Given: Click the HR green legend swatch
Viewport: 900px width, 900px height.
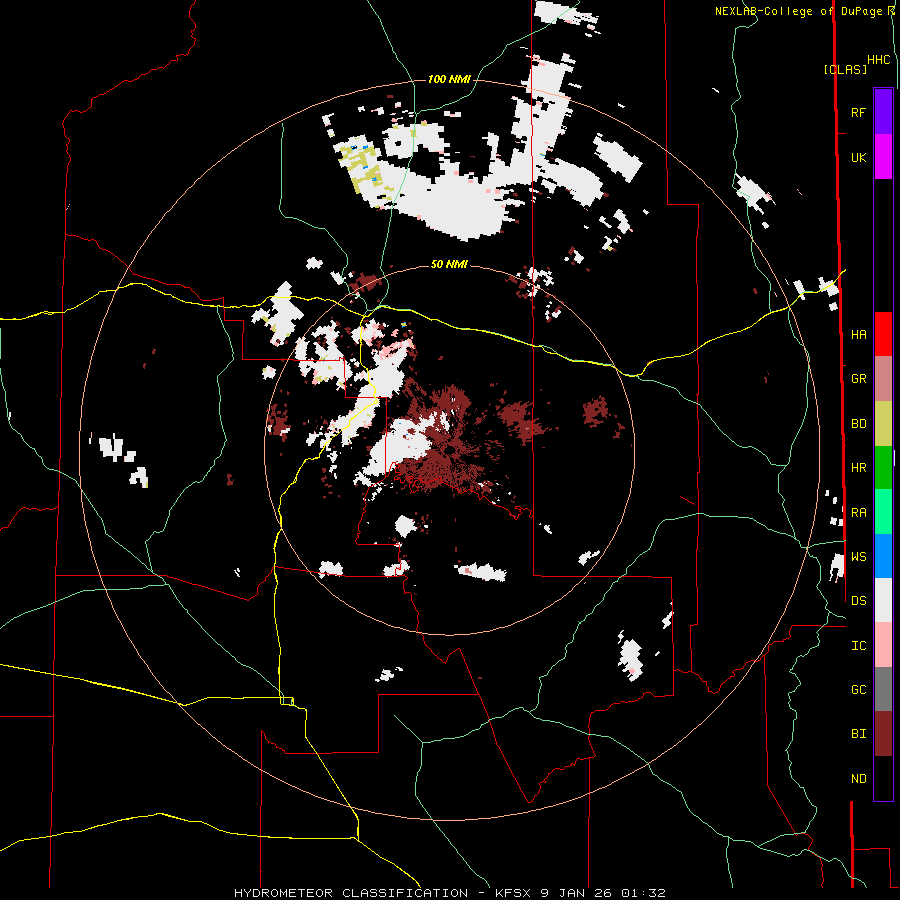Looking at the screenshot, I should point(883,468).
